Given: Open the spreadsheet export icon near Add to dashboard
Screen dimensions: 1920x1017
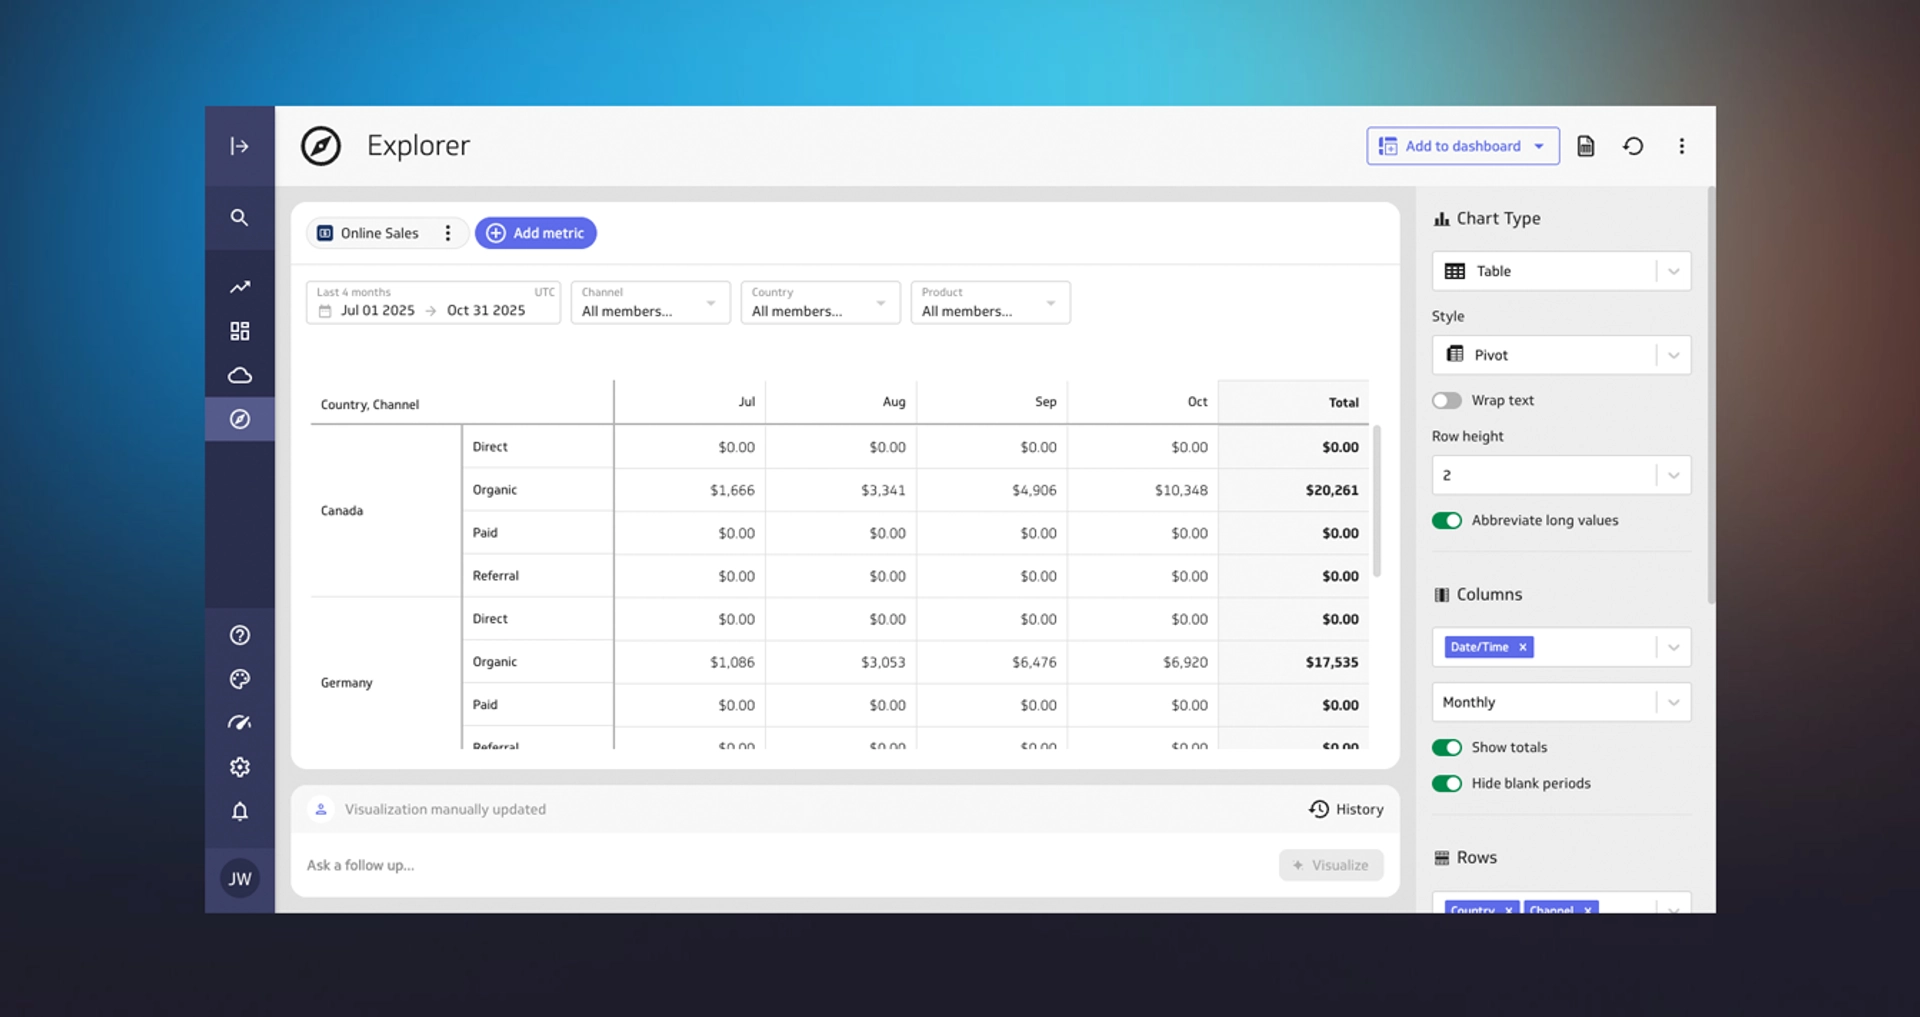Looking at the screenshot, I should tap(1585, 145).
